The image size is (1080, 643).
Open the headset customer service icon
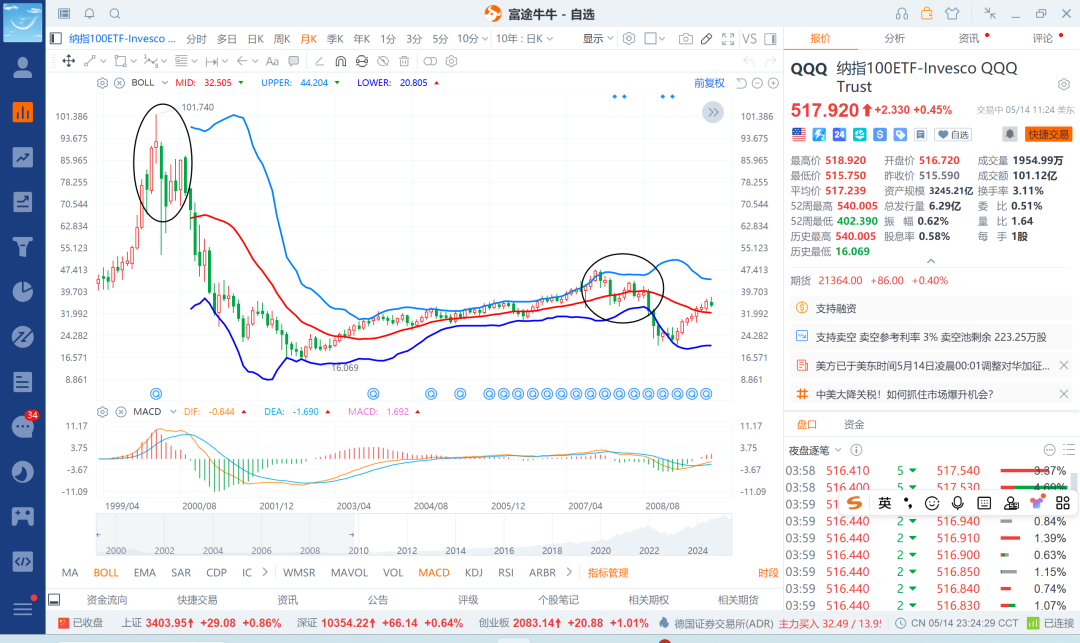pos(902,13)
